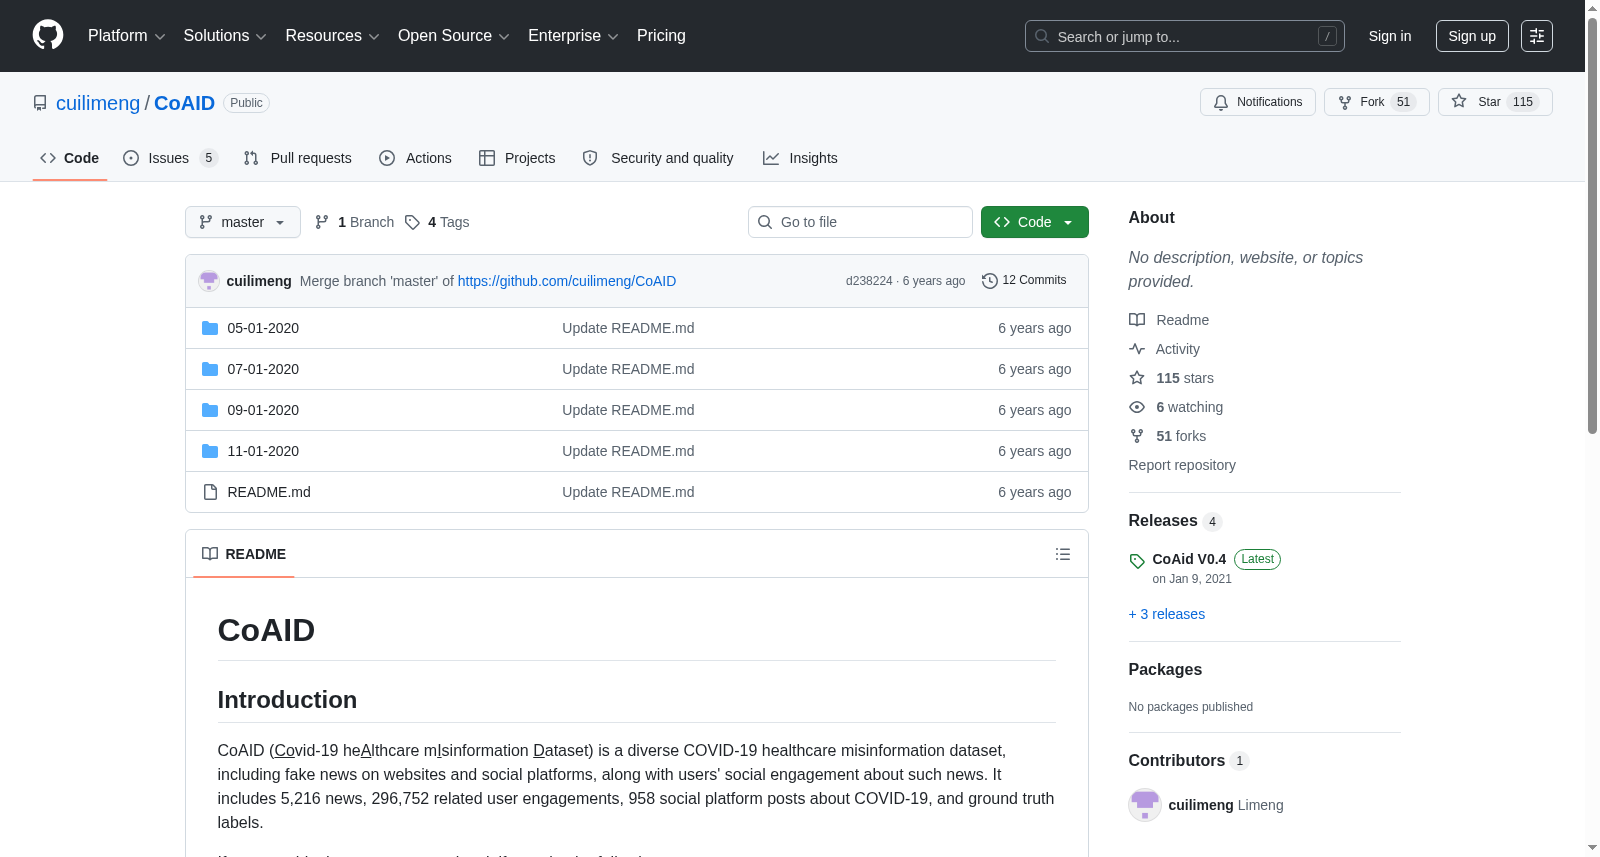This screenshot has width=1600, height=857.
Task: Open the README.md file
Action: (269, 492)
